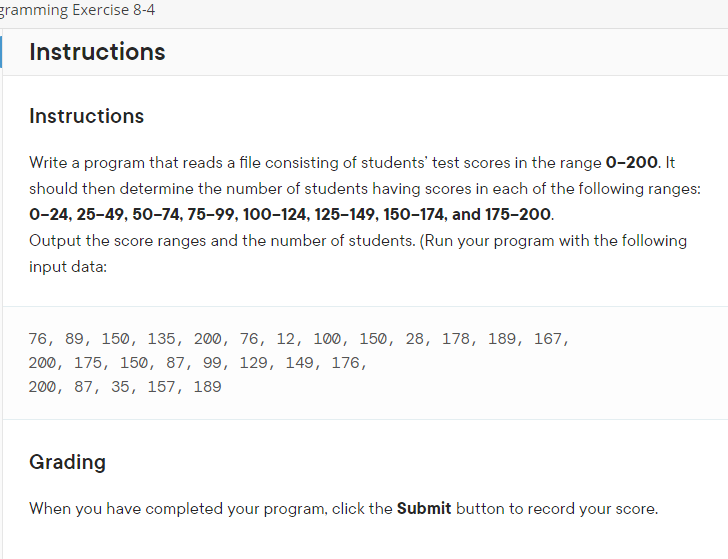
Task: Click the bold Submit word
Action: (x=424, y=508)
